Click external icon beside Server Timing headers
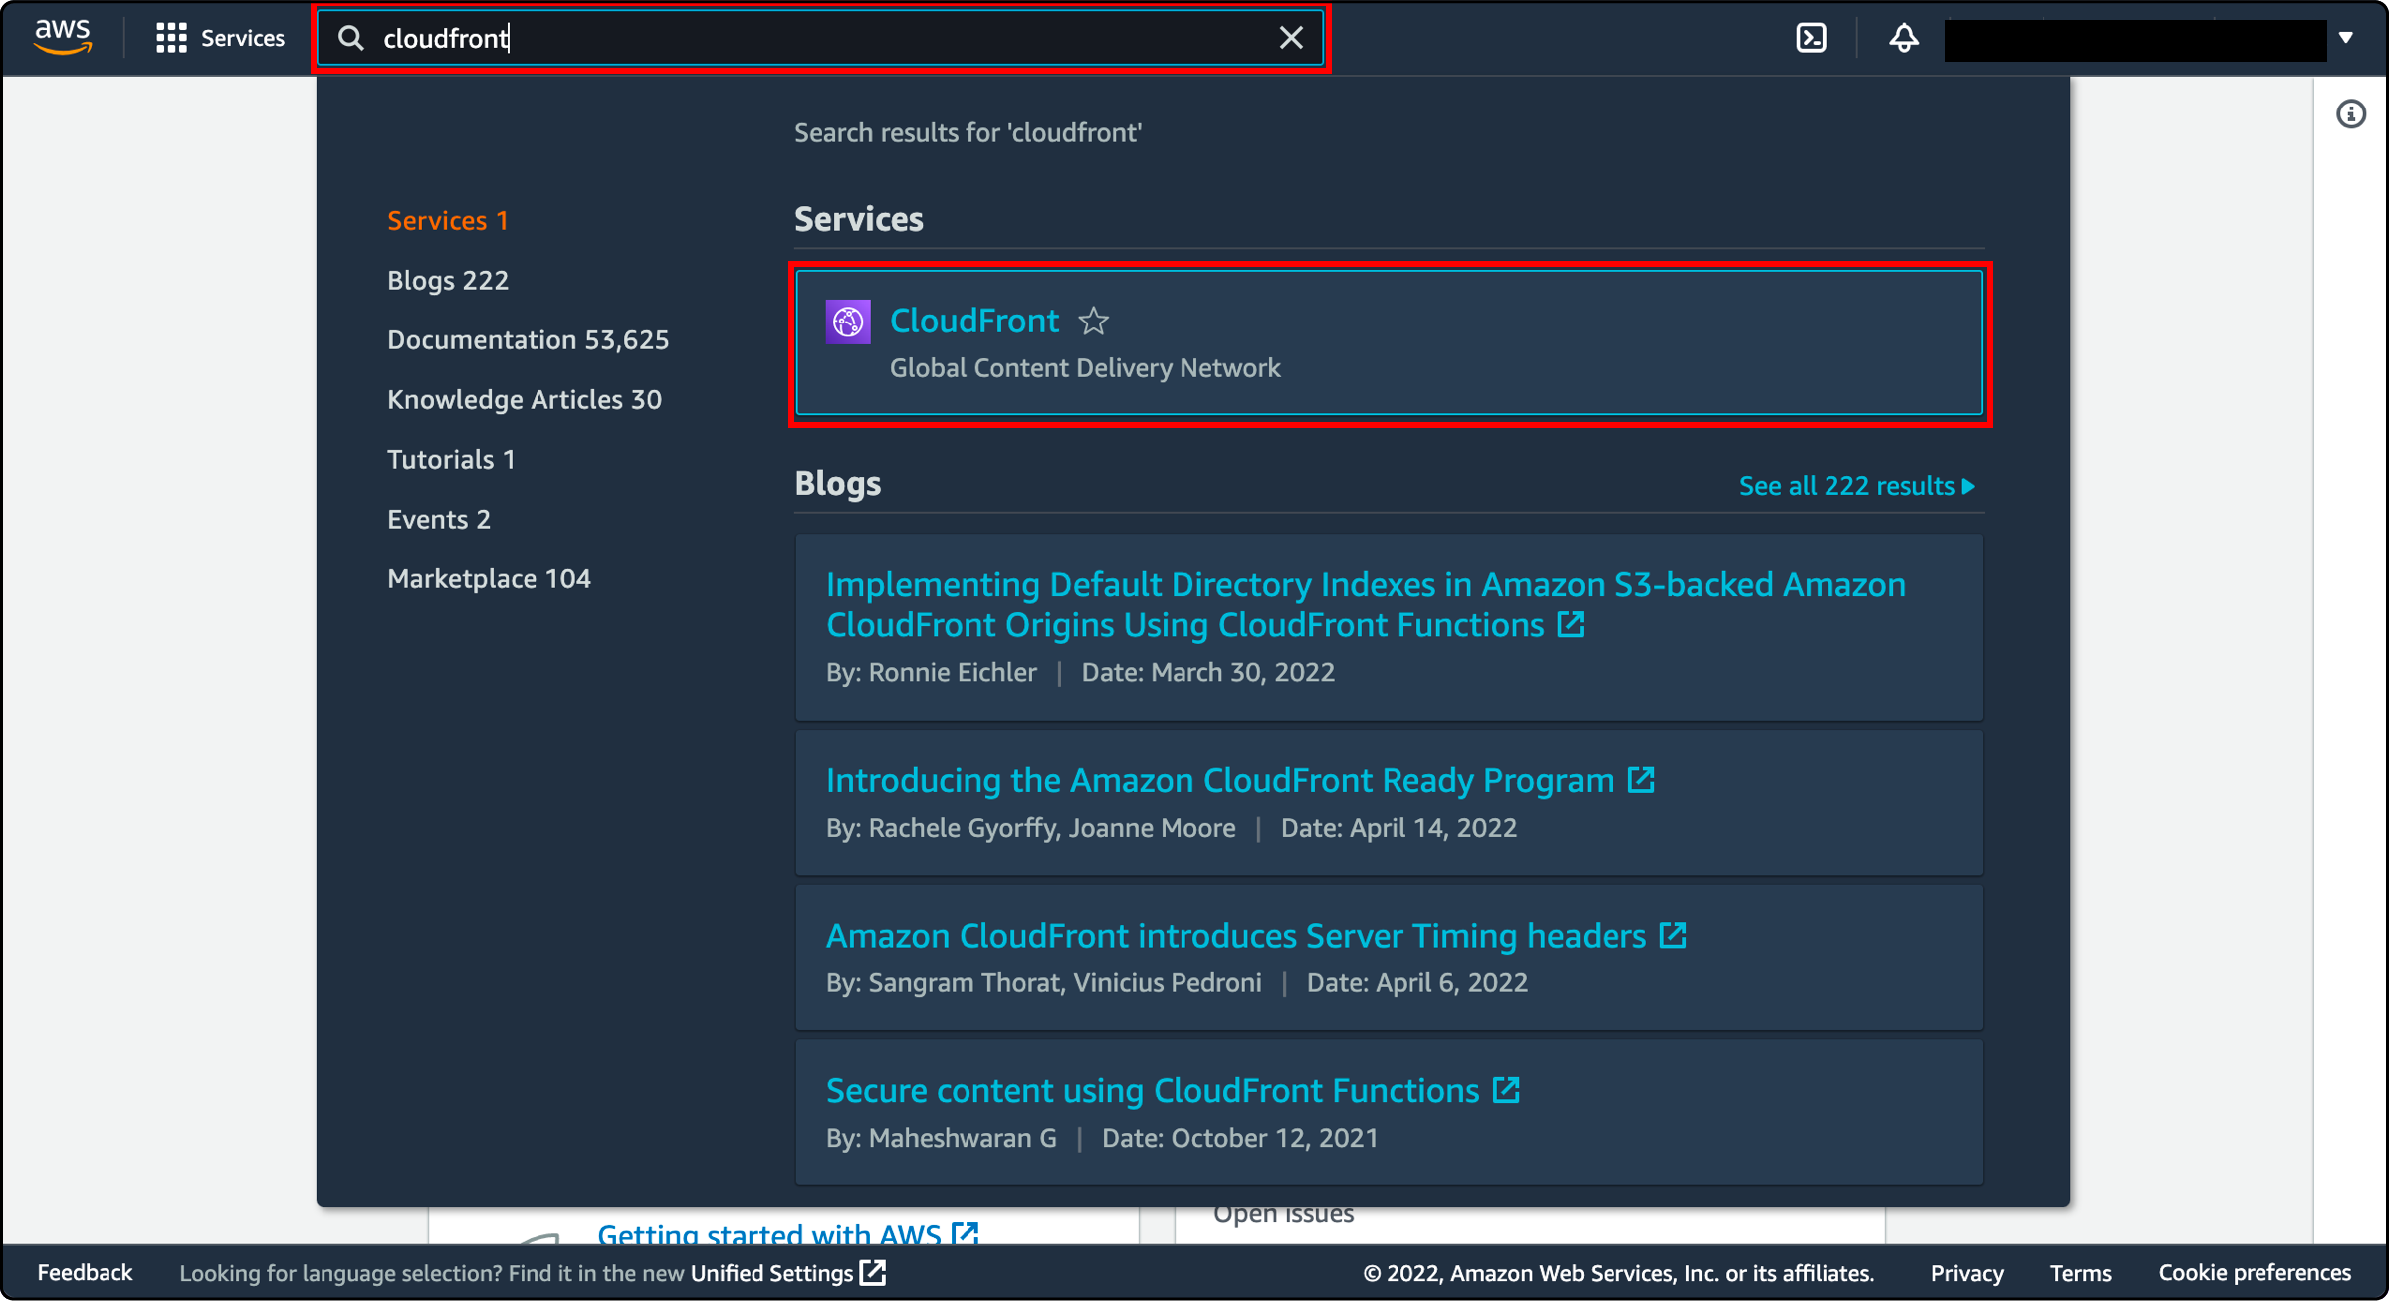Screen dimensions: 2389x1301 pos(1673,936)
